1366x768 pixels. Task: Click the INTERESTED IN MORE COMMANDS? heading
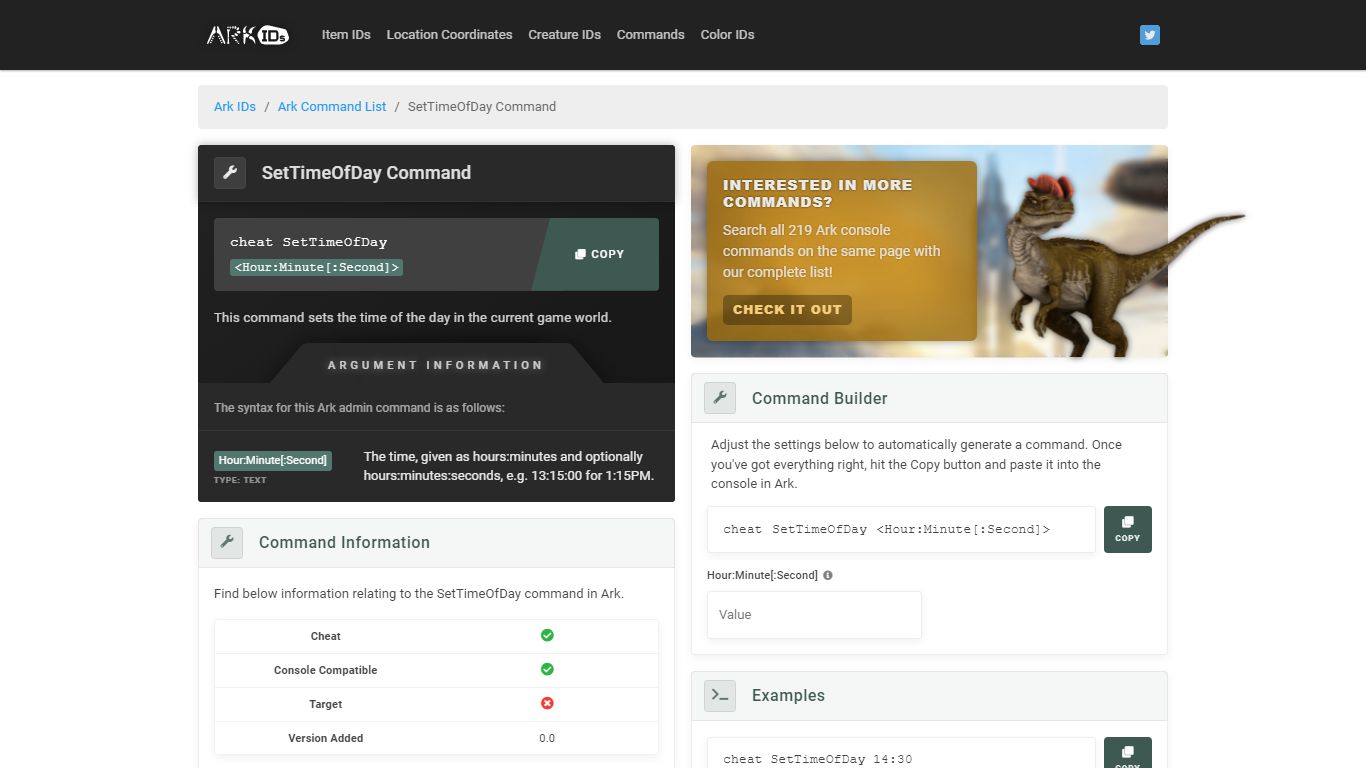pyautogui.click(x=818, y=193)
